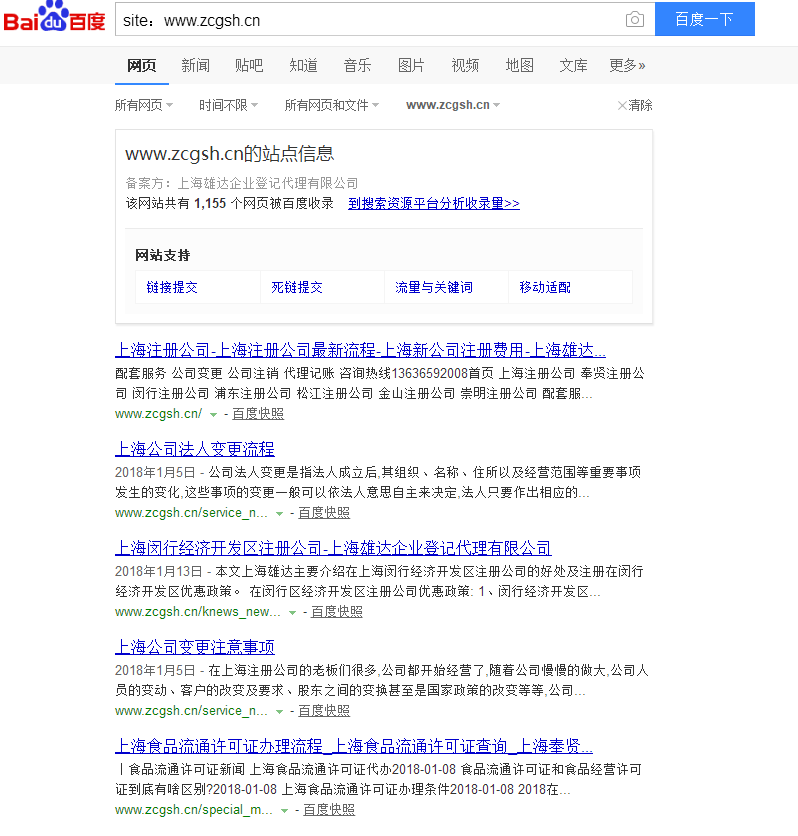This screenshot has width=798, height=836.
Task: Click green arrow beside zcgsh.cn/special_m result
Action: click(x=285, y=811)
